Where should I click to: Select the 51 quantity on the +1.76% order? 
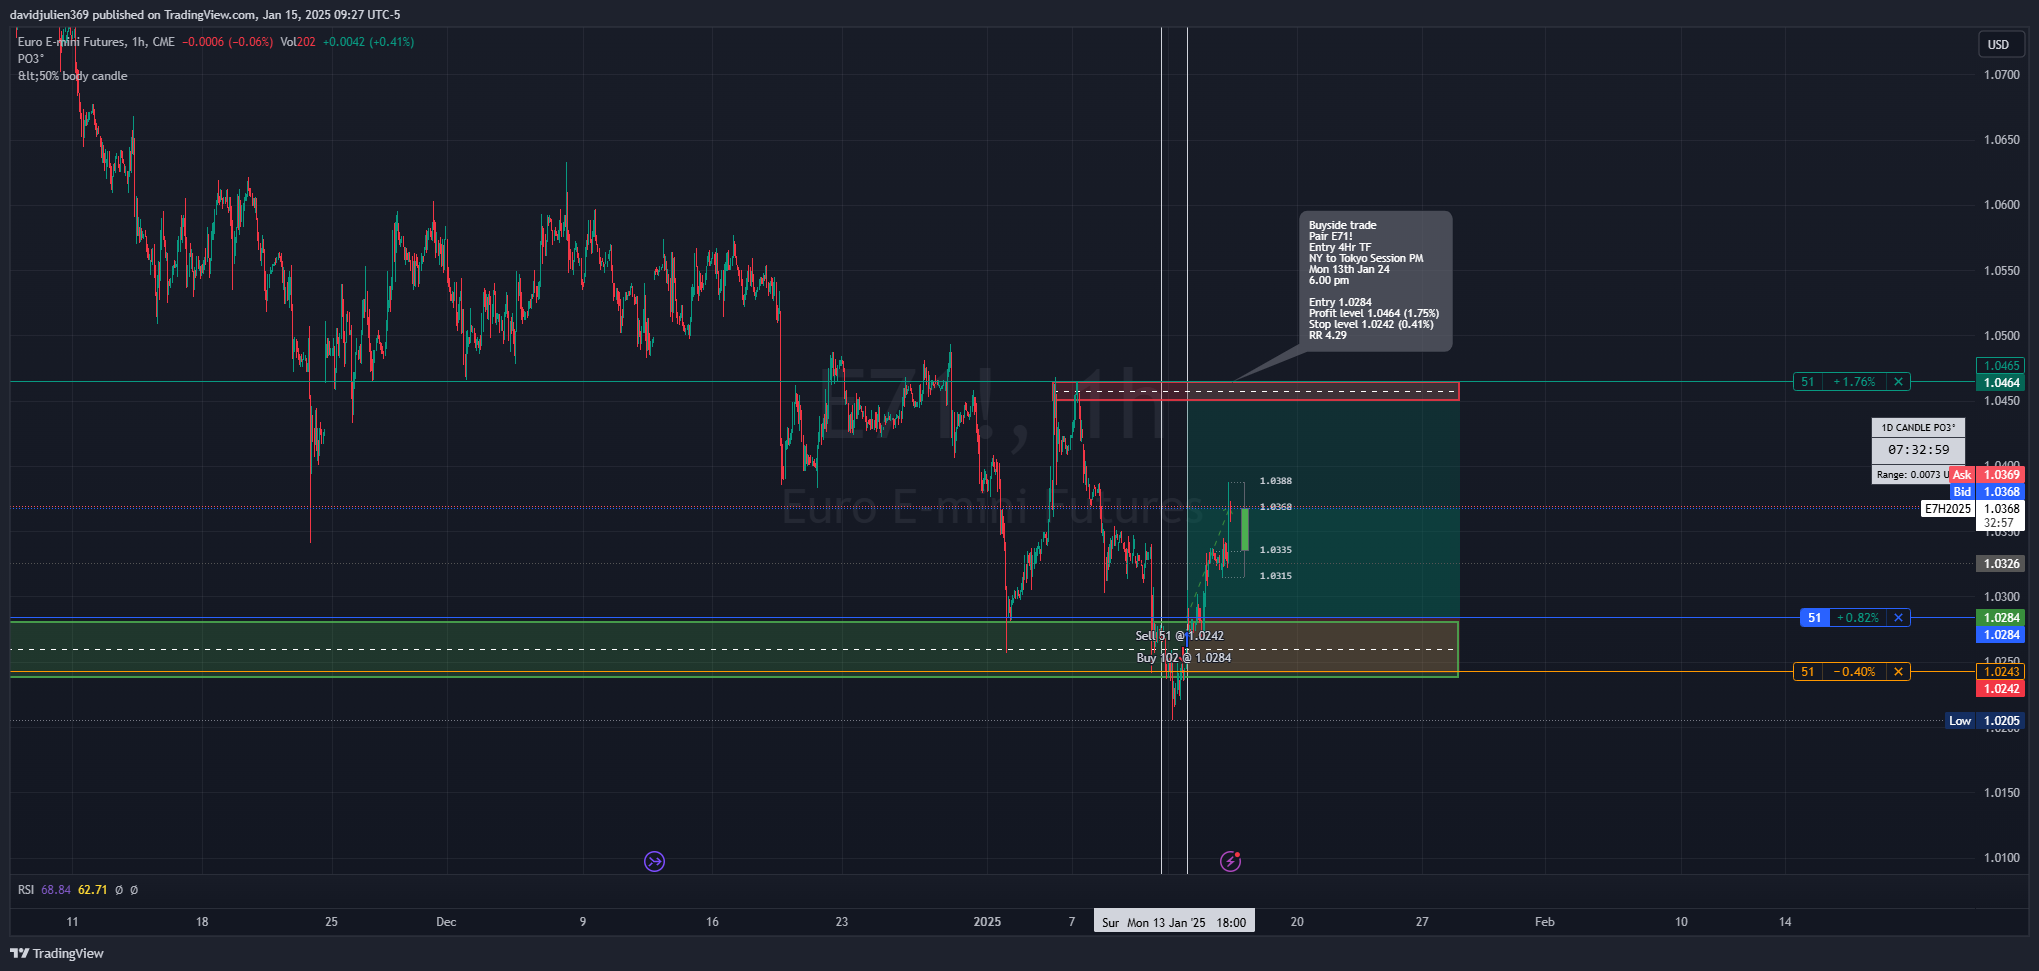pos(1807,382)
